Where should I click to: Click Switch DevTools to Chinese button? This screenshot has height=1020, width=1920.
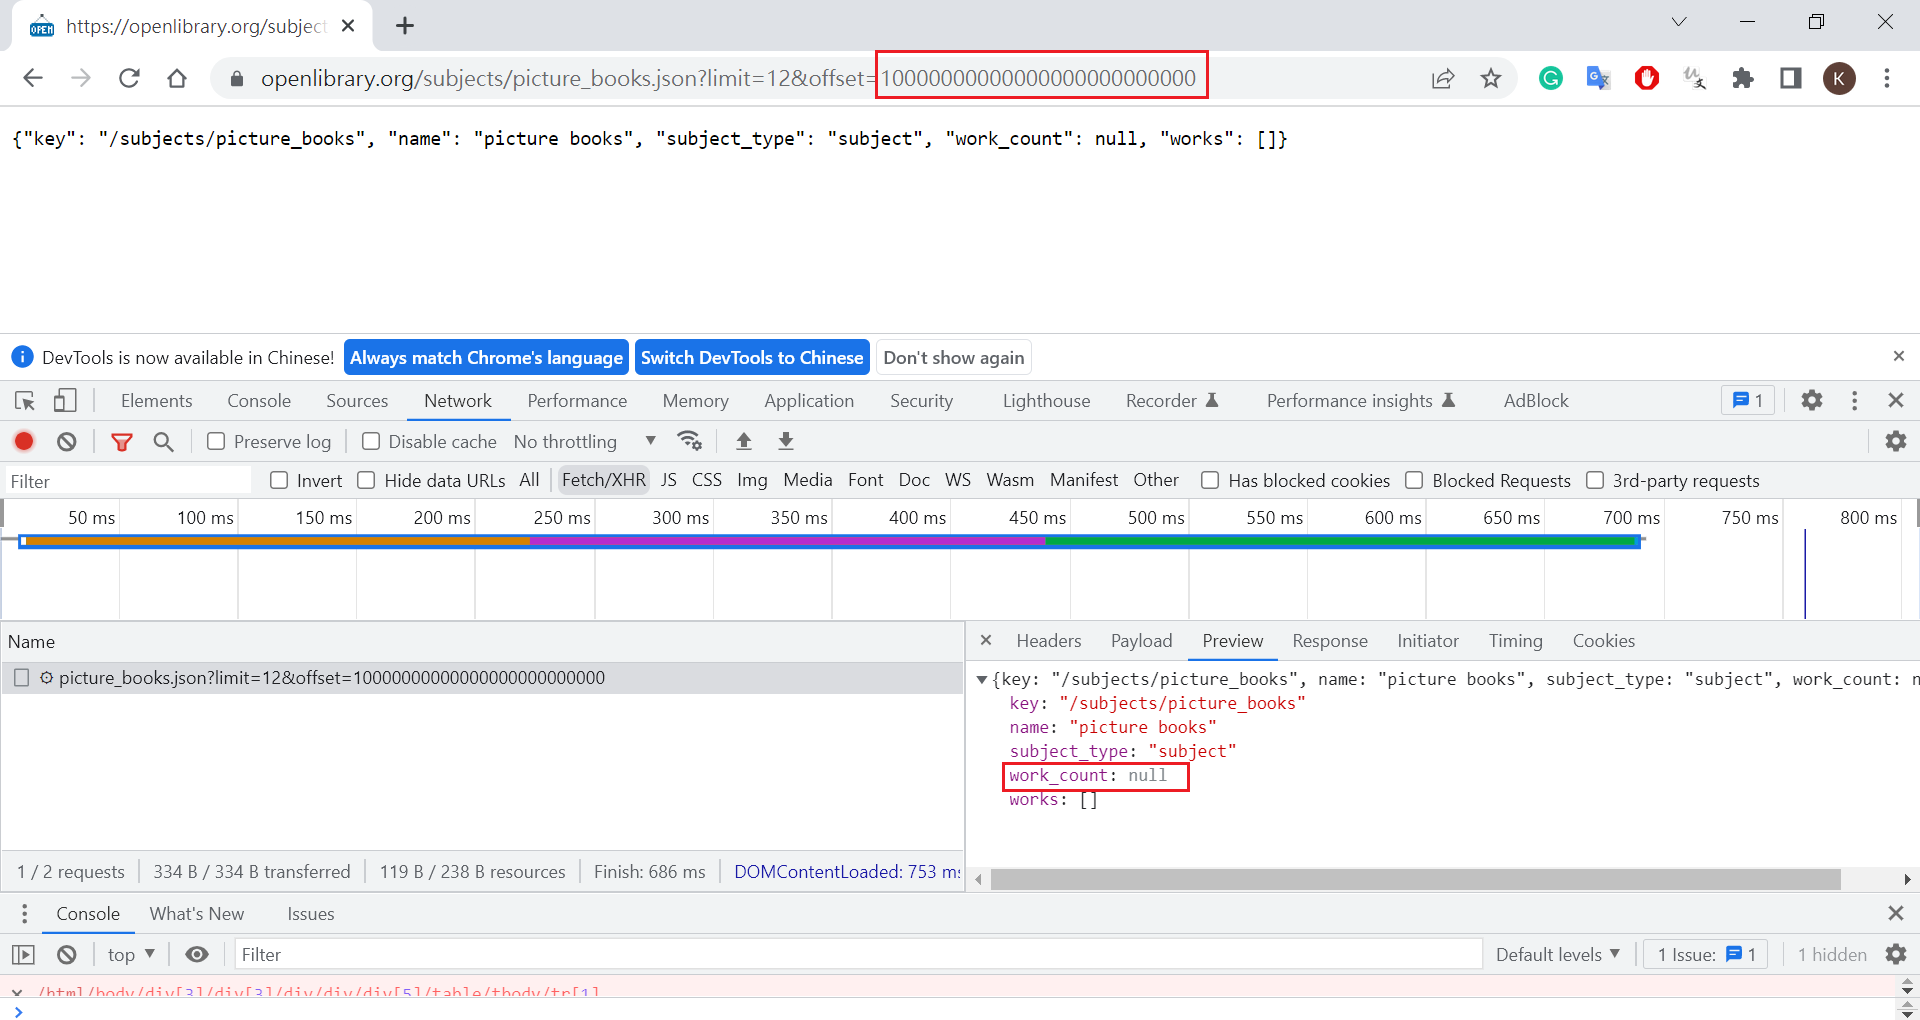(x=751, y=358)
